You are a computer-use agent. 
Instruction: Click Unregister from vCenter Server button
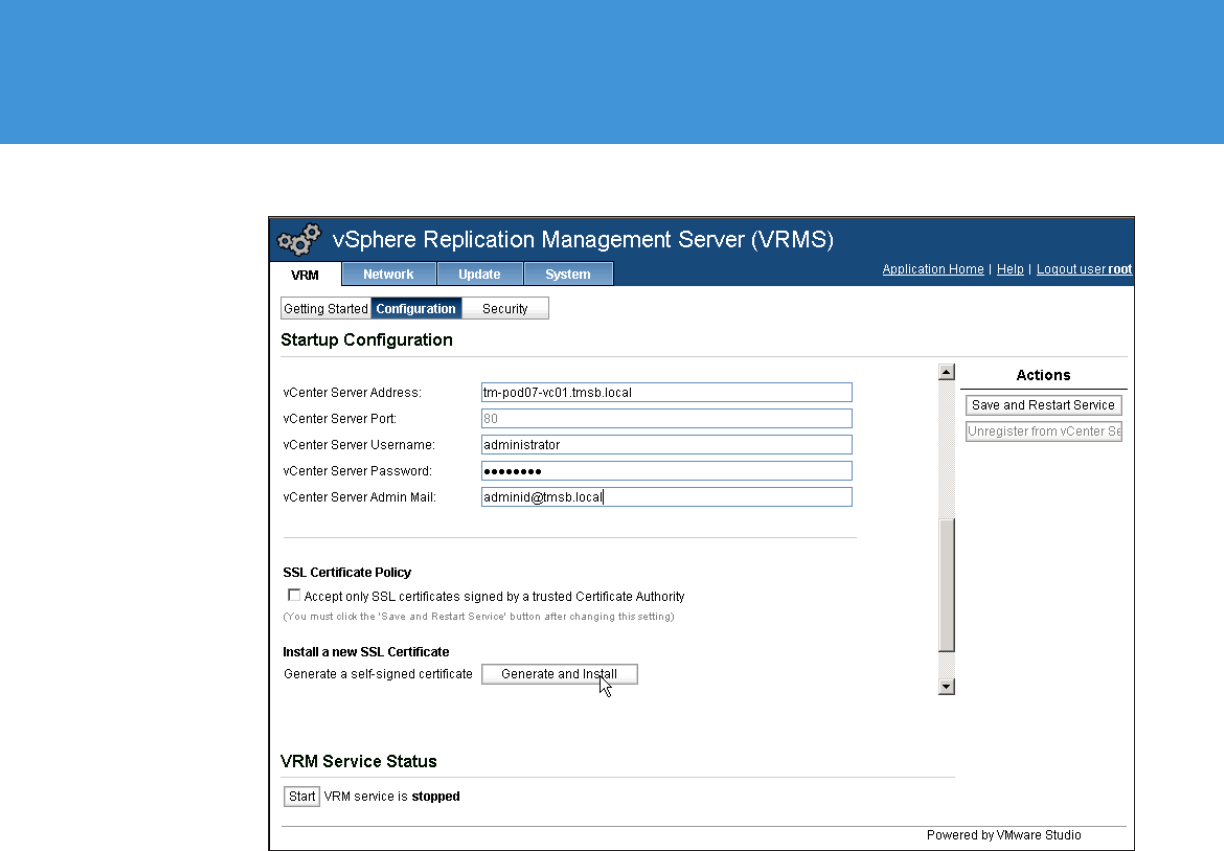(1043, 432)
